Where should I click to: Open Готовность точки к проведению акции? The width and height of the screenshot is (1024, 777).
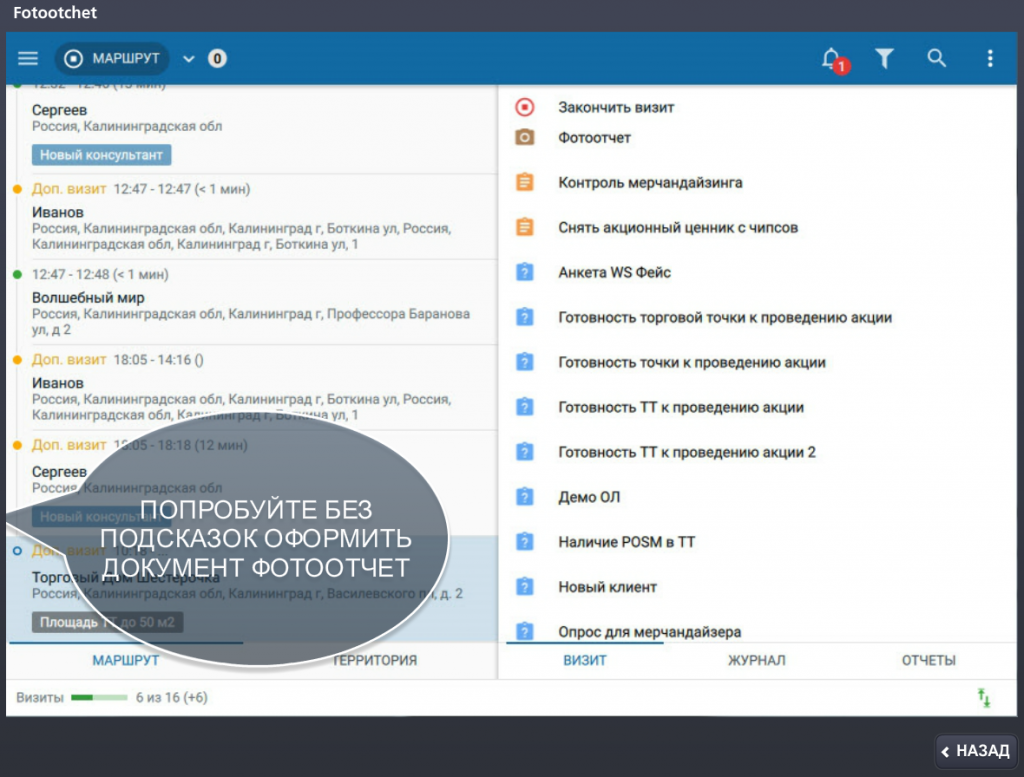692,363
